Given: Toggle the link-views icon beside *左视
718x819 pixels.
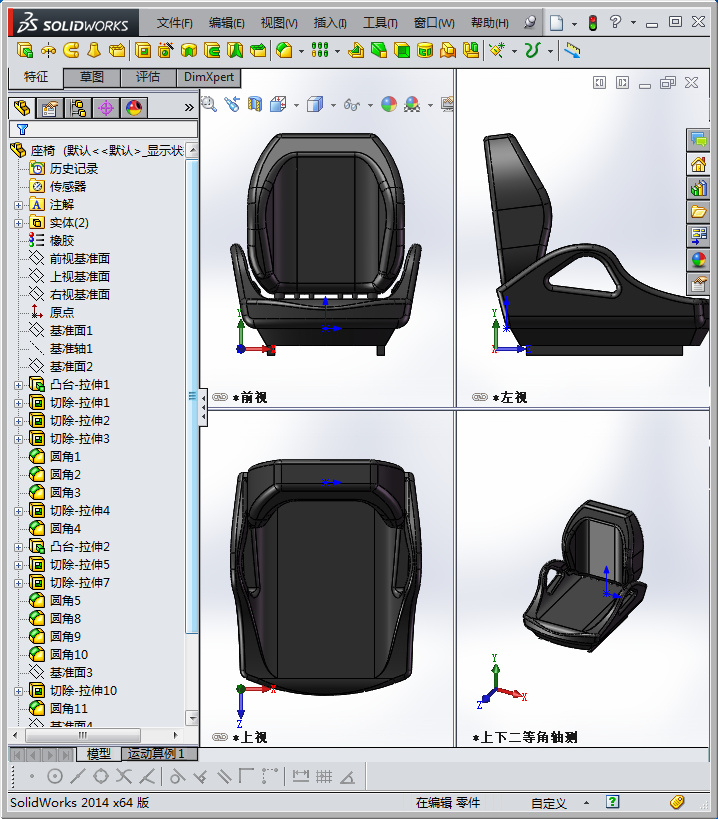Looking at the screenshot, I should [479, 397].
